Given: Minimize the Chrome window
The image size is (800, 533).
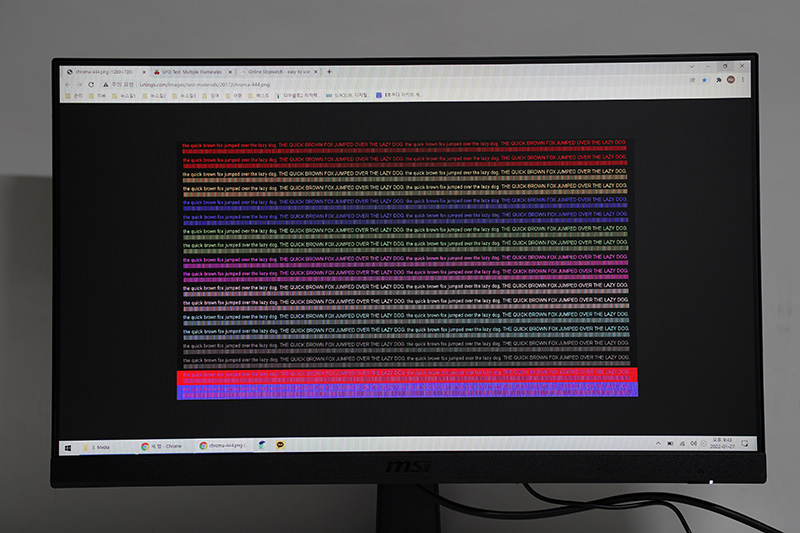Looking at the screenshot, I should pos(708,66).
